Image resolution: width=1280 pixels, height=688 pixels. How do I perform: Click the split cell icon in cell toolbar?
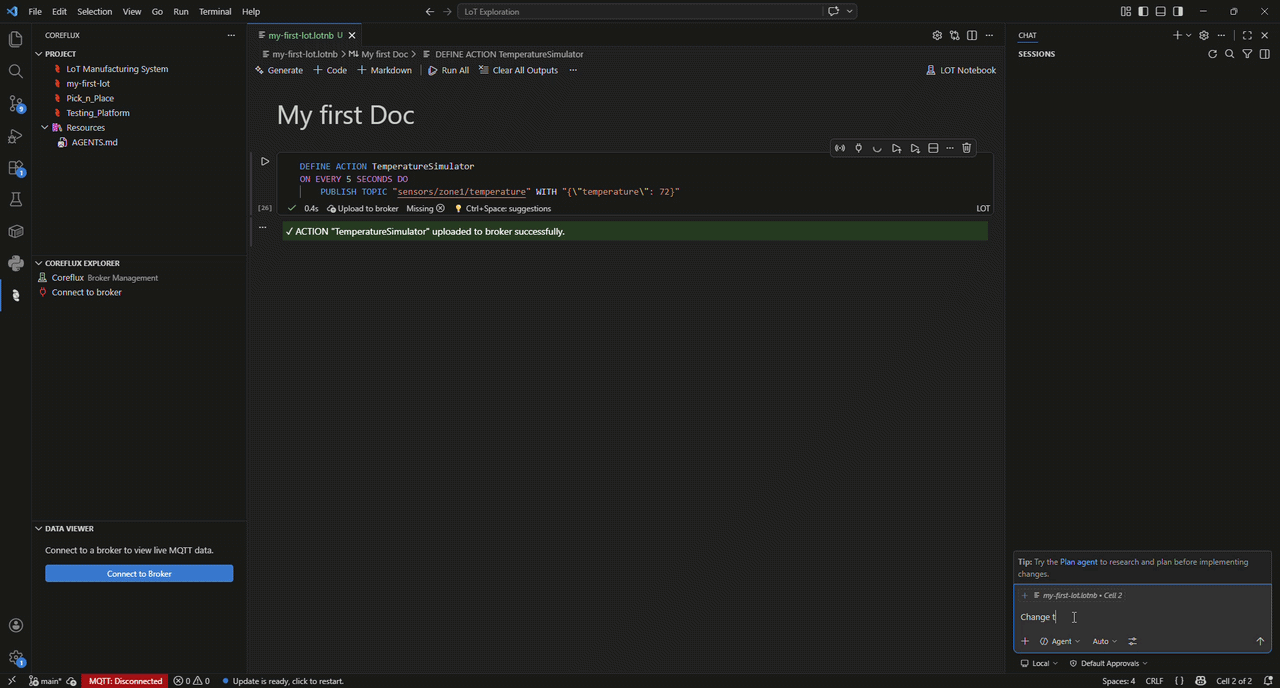(x=933, y=147)
